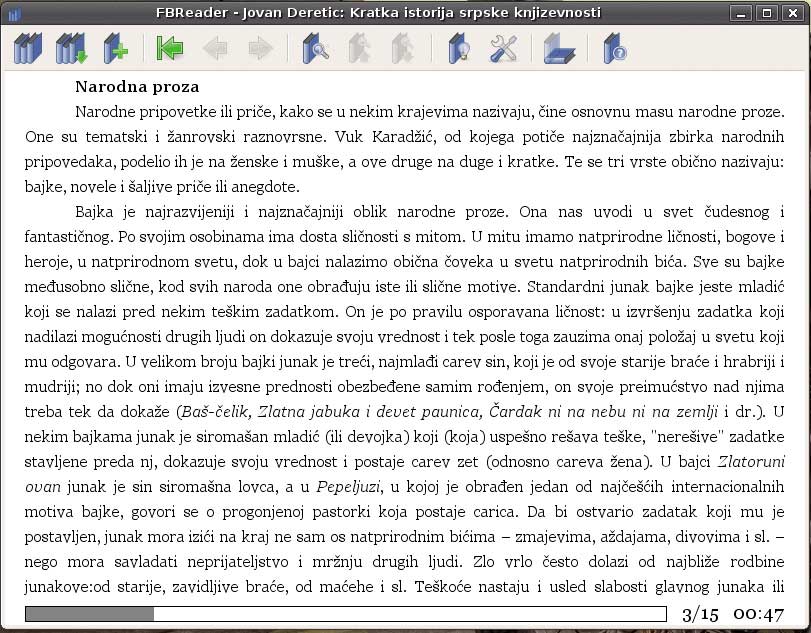Open help book with question mark icon

coord(614,49)
